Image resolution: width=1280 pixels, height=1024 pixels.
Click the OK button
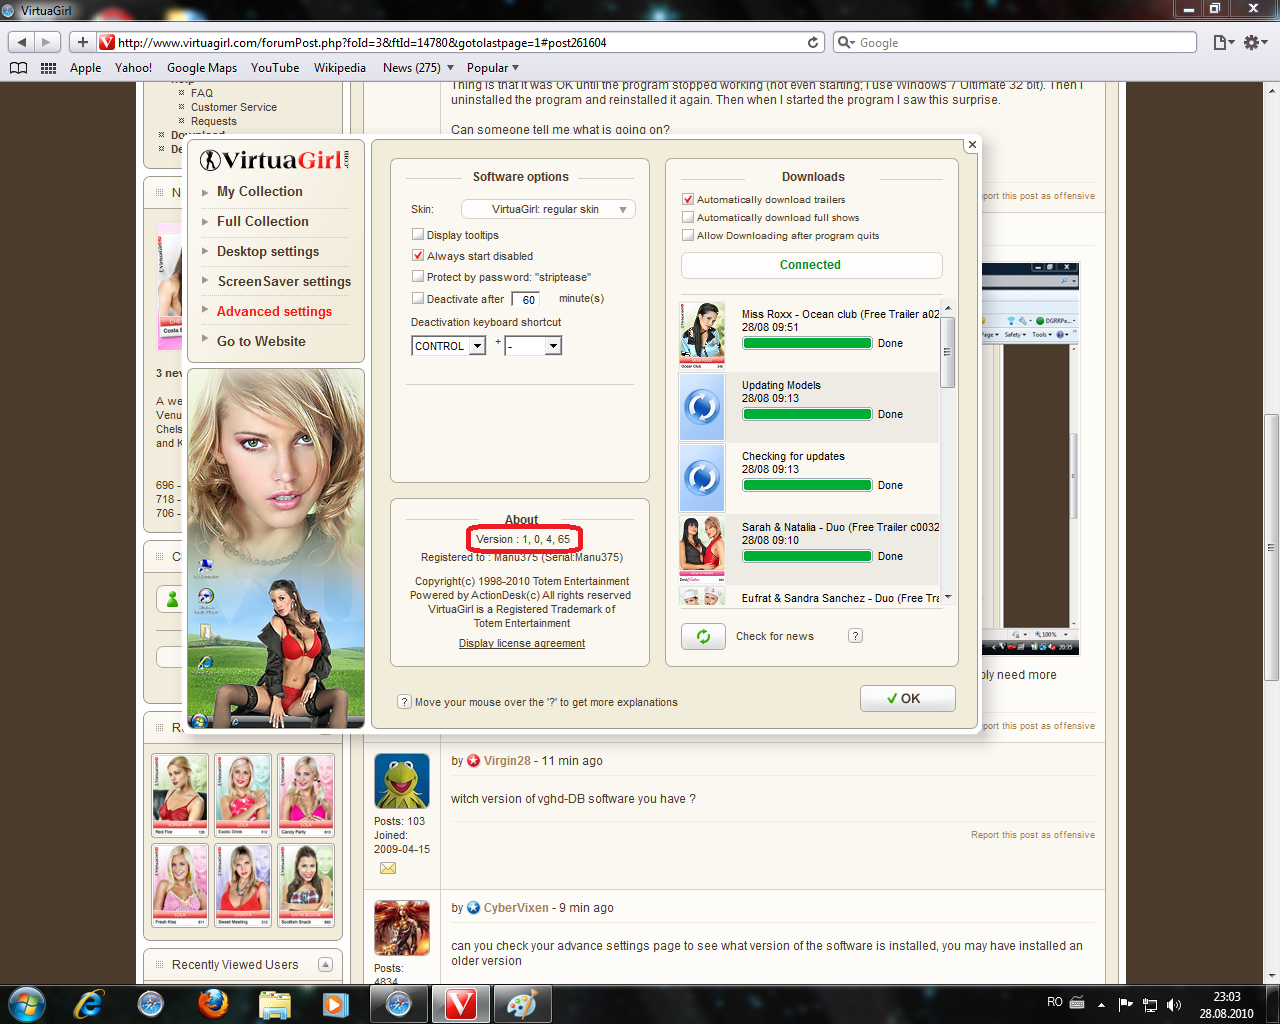[907, 698]
